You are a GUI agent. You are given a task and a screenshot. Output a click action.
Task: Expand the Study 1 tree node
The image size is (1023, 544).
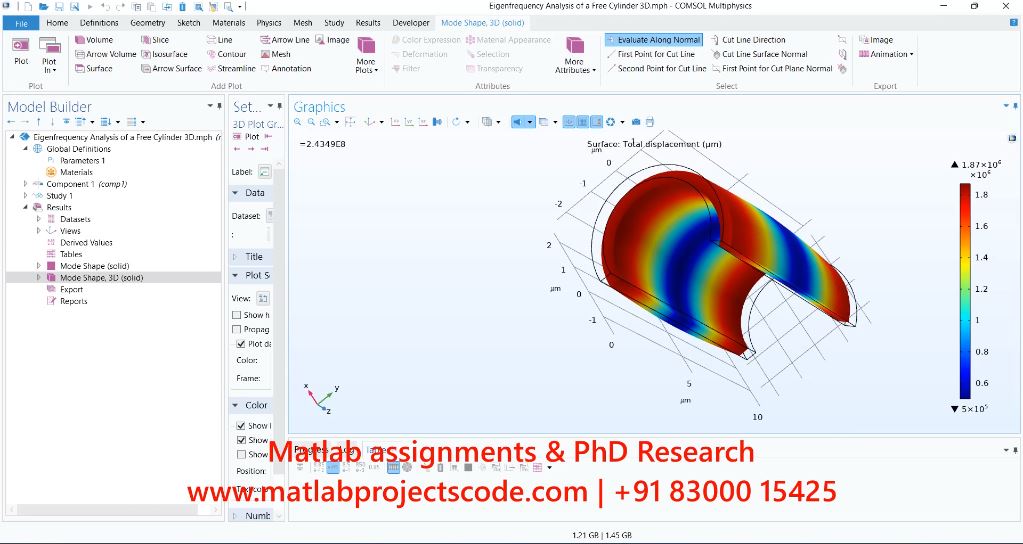pyautogui.click(x=26, y=196)
